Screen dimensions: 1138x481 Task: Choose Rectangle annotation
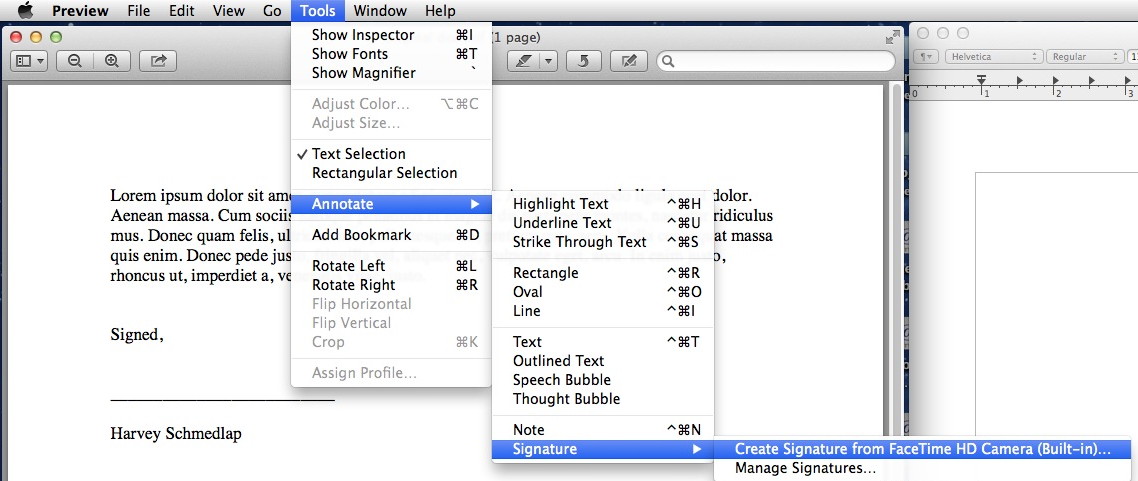pyautogui.click(x=602, y=273)
